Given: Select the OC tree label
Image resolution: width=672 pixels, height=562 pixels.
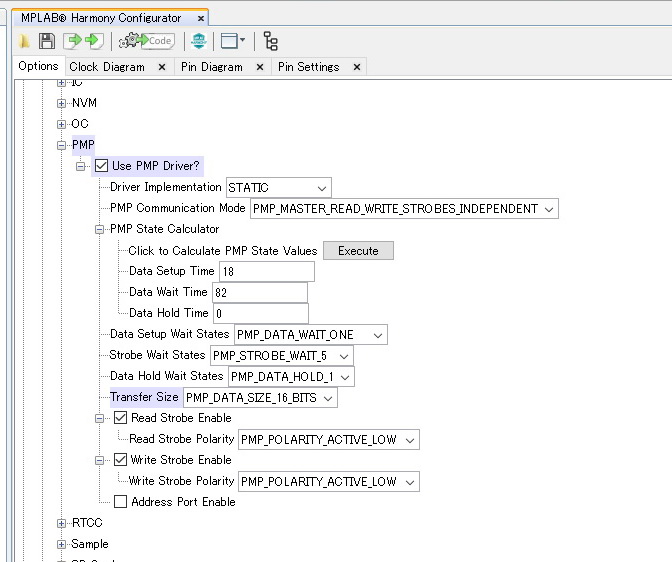Looking at the screenshot, I should point(80,124).
